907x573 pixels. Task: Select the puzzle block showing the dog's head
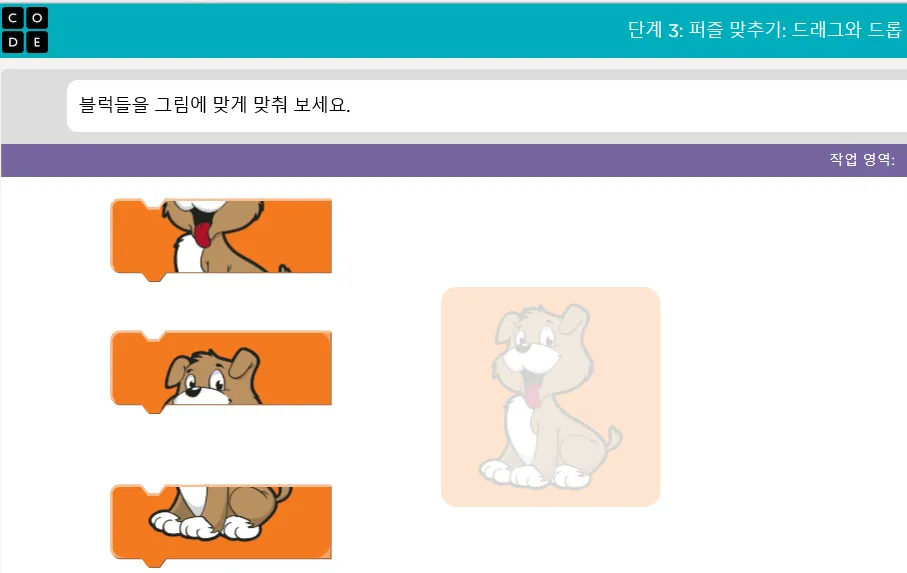point(221,371)
